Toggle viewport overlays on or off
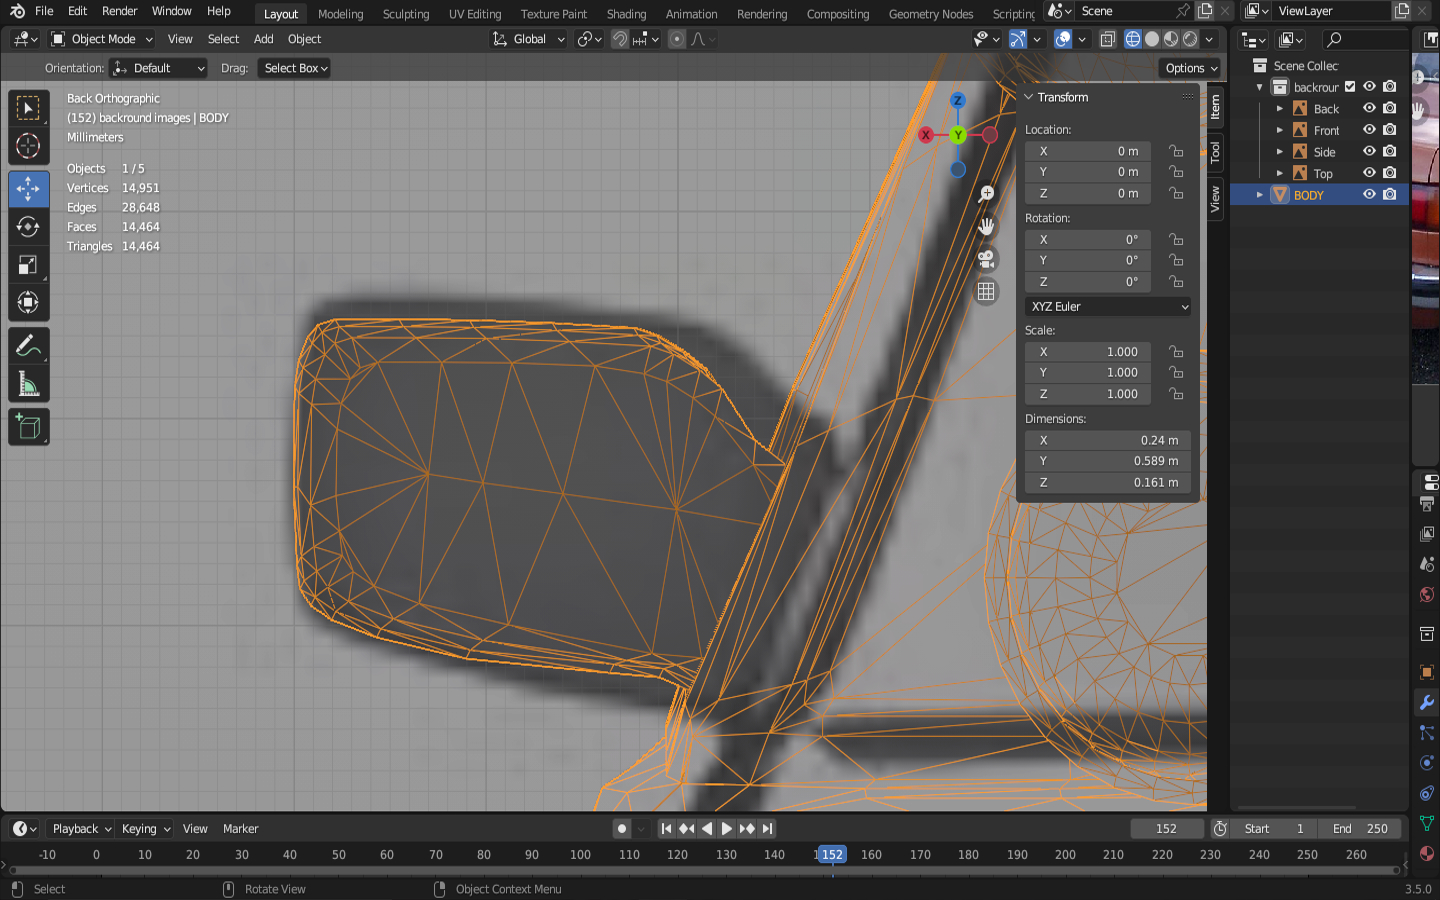1440x900 pixels. click(1063, 39)
